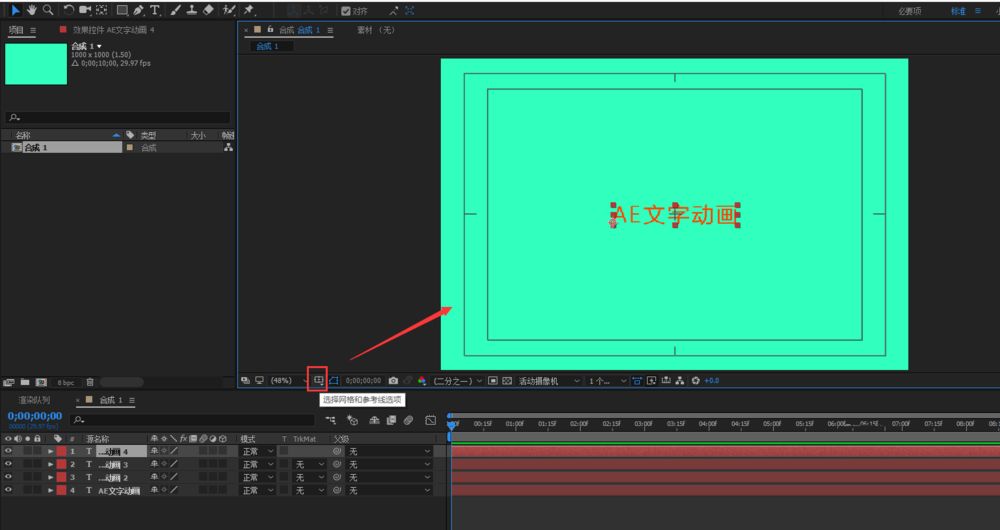
Task: Toggle always preview this view icon
Action: (246, 381)
